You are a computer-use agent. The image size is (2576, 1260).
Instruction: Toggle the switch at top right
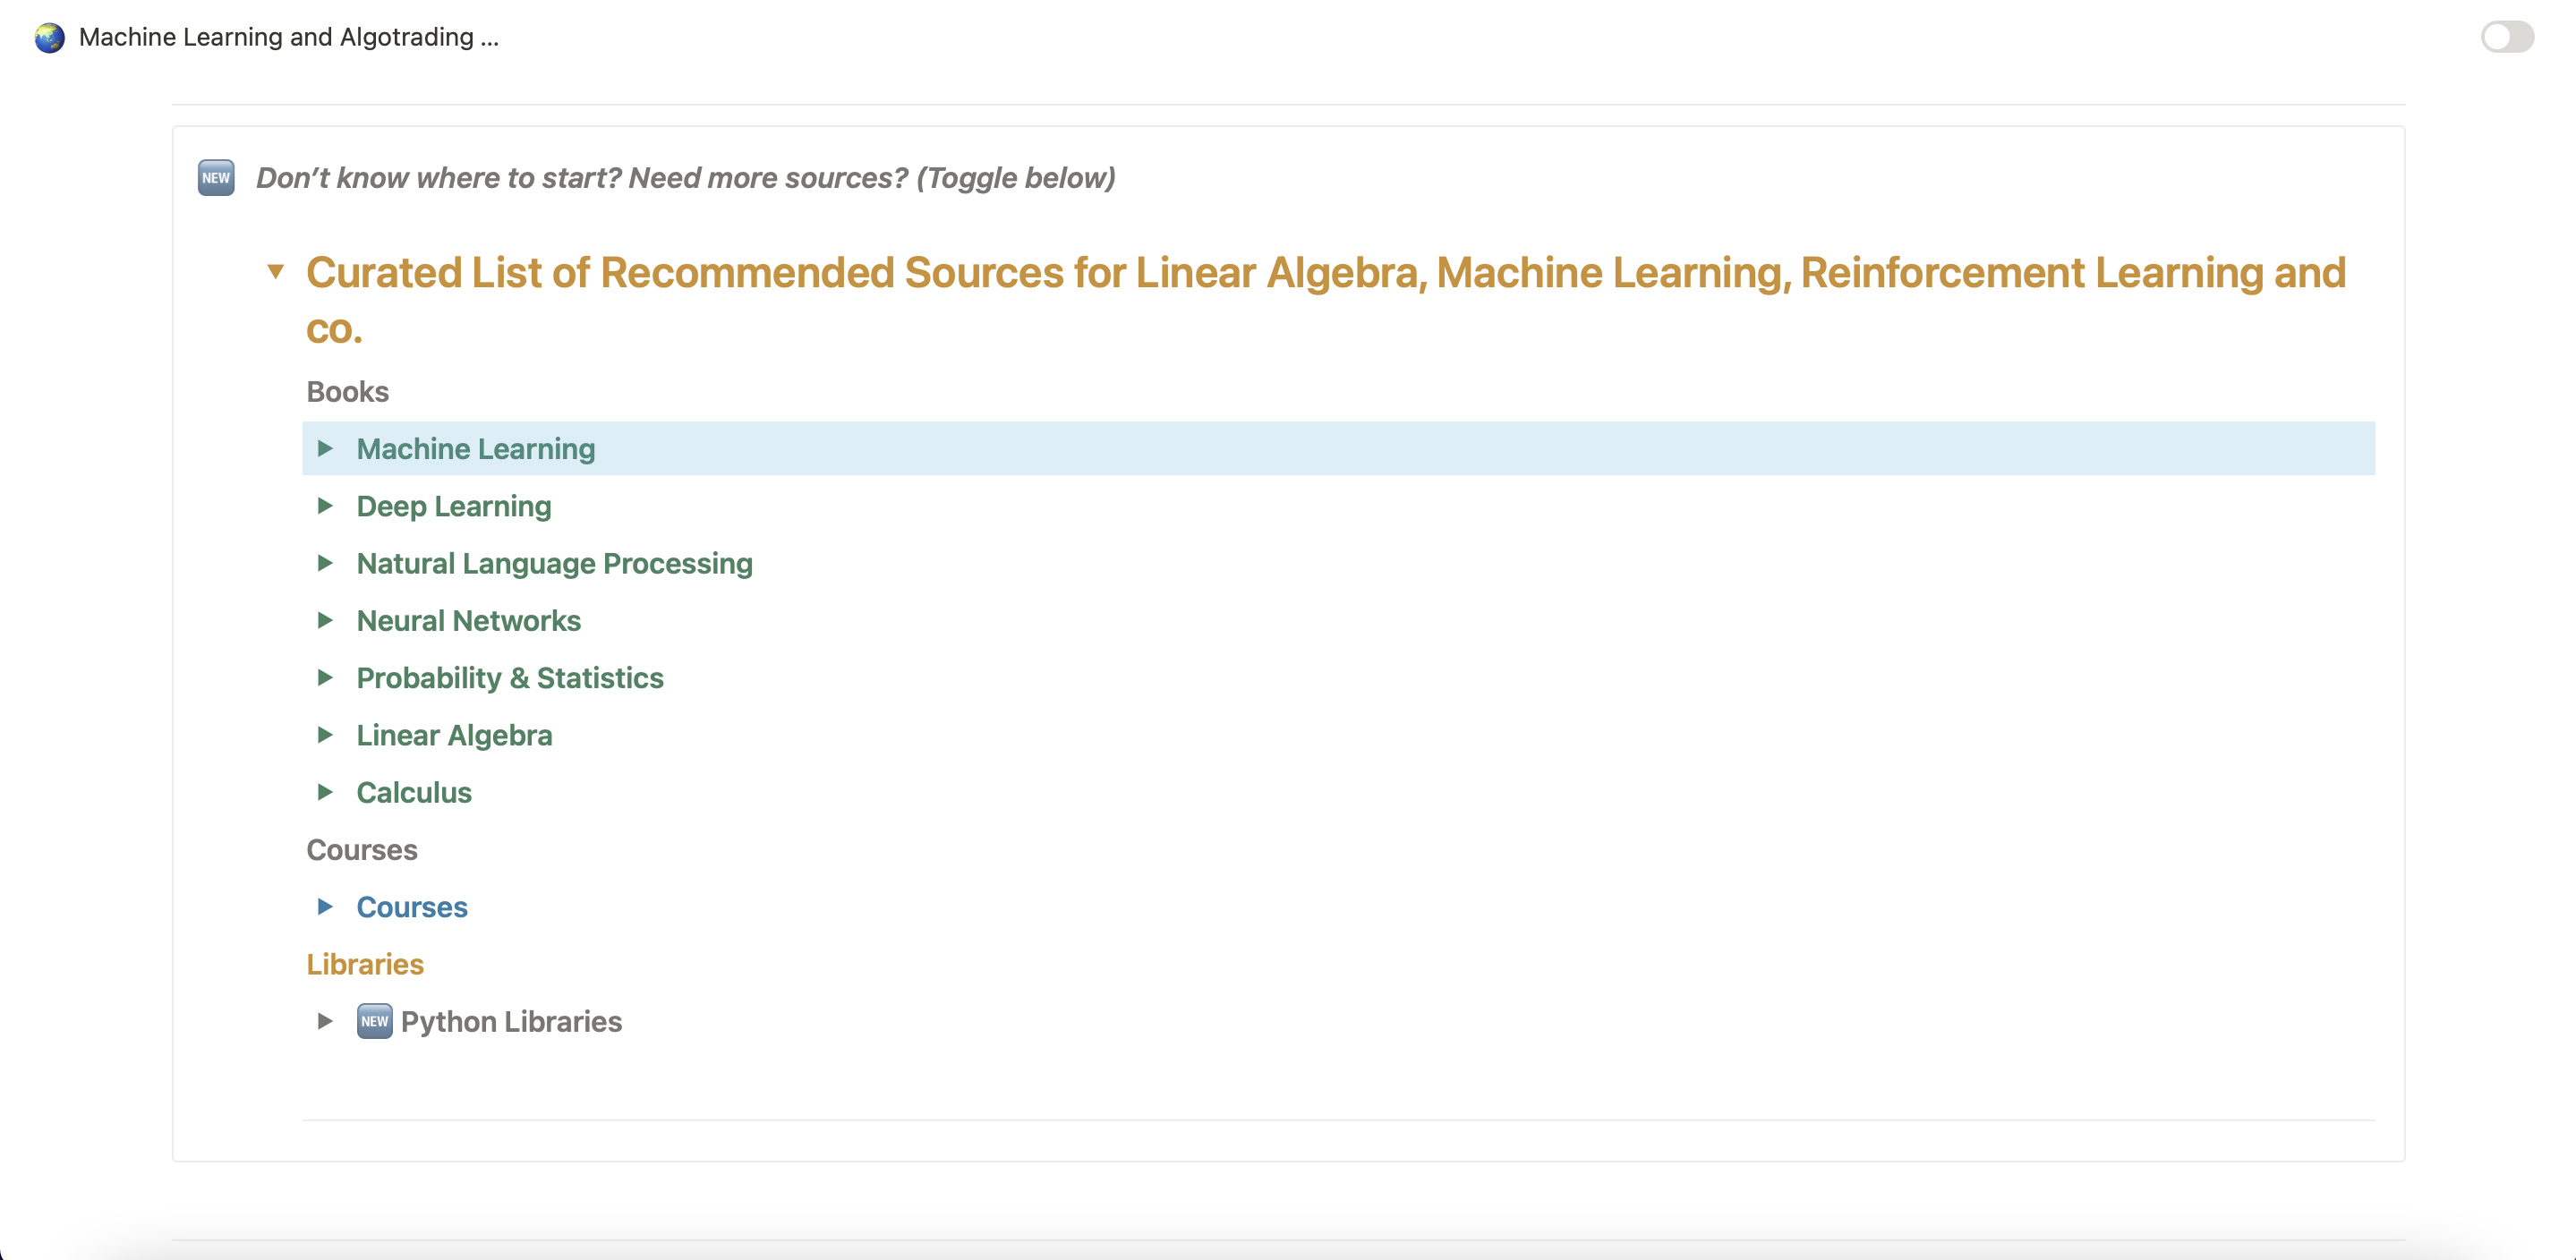pos(2506,38)
